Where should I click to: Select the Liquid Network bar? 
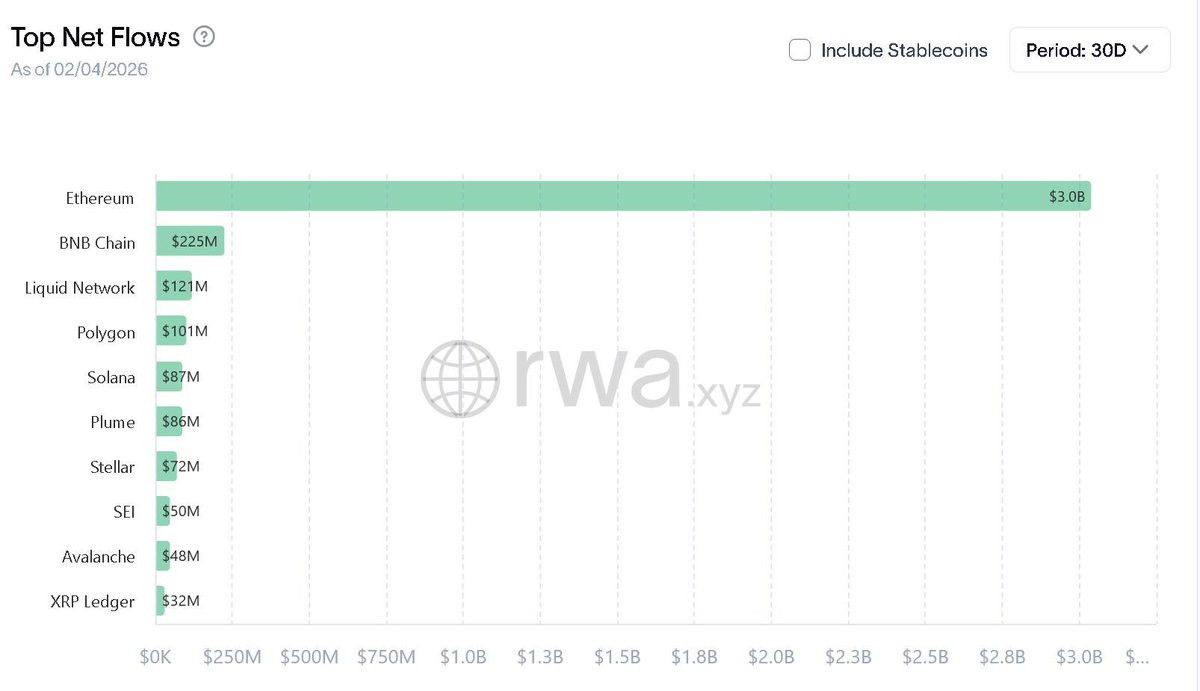pos(173,287)
